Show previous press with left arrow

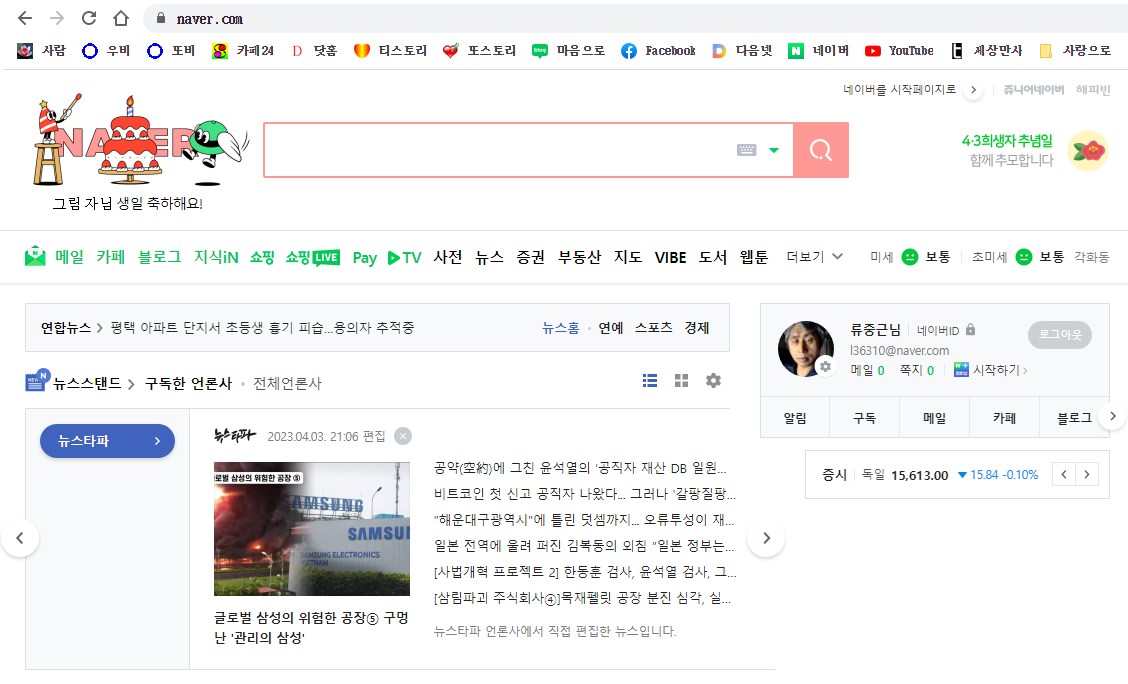19,538
